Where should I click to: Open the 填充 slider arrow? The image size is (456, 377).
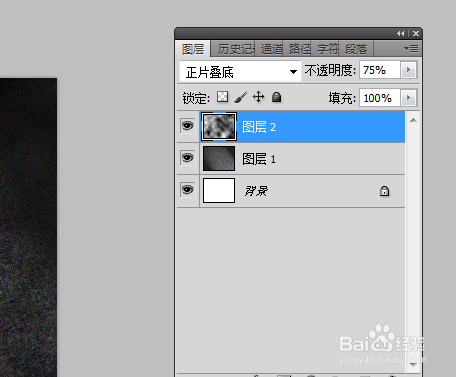[408, 98]
